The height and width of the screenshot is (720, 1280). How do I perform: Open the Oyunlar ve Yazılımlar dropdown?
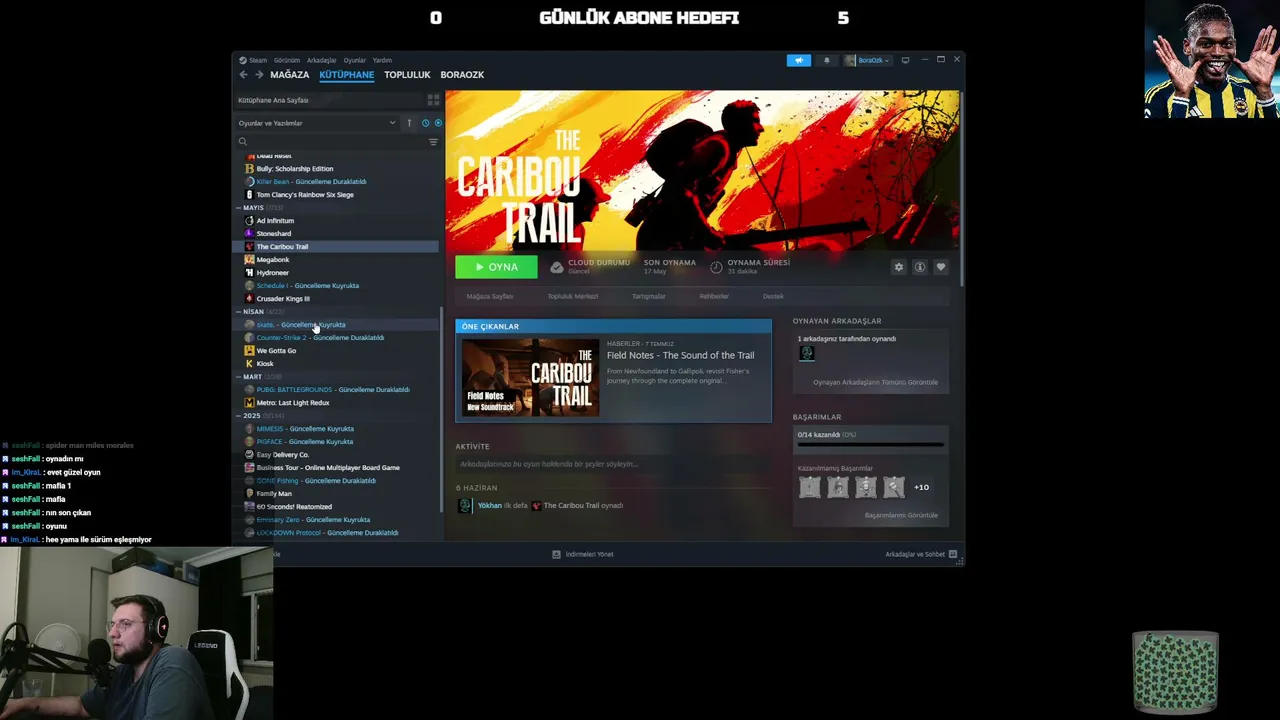pos(316,123)
